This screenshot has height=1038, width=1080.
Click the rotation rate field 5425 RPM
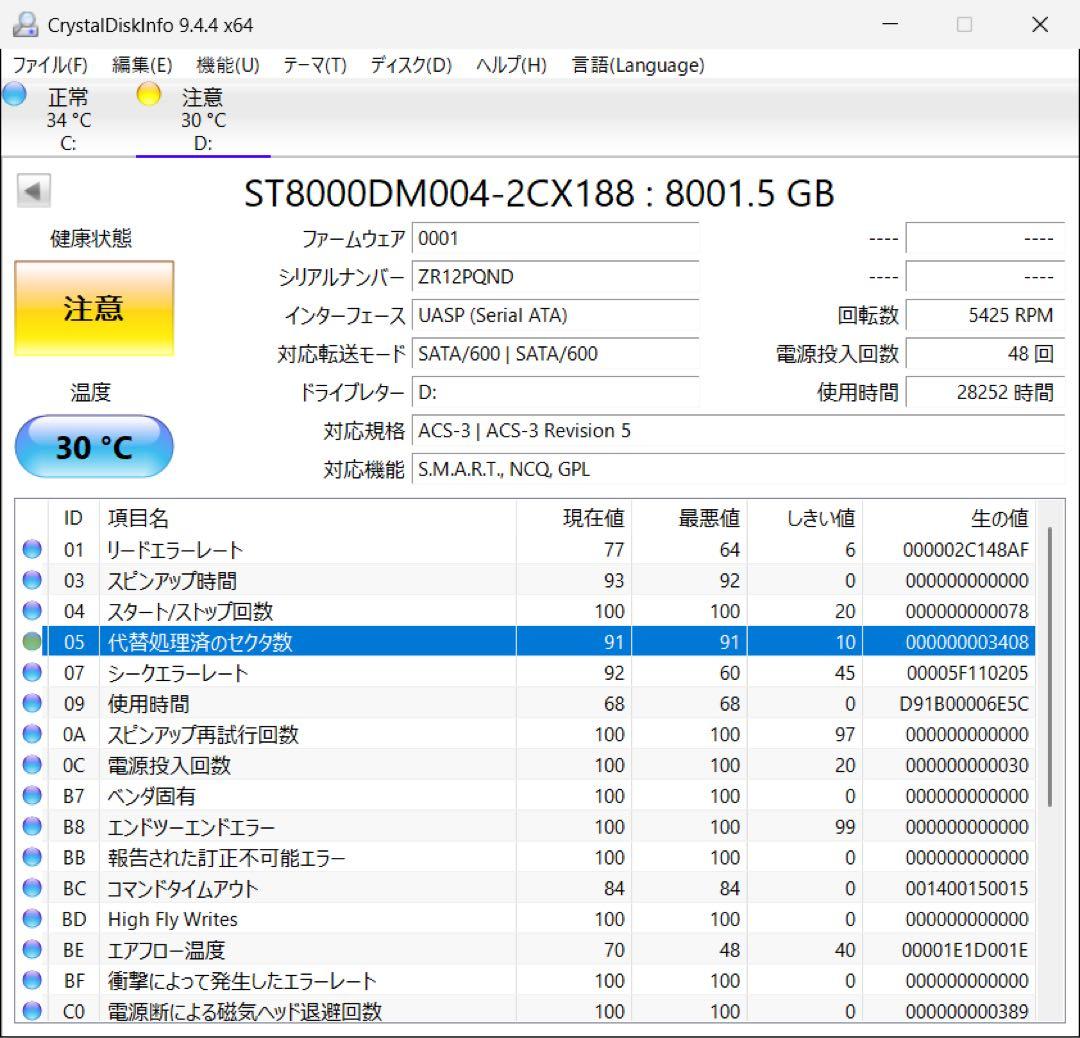tap(985, 315)
